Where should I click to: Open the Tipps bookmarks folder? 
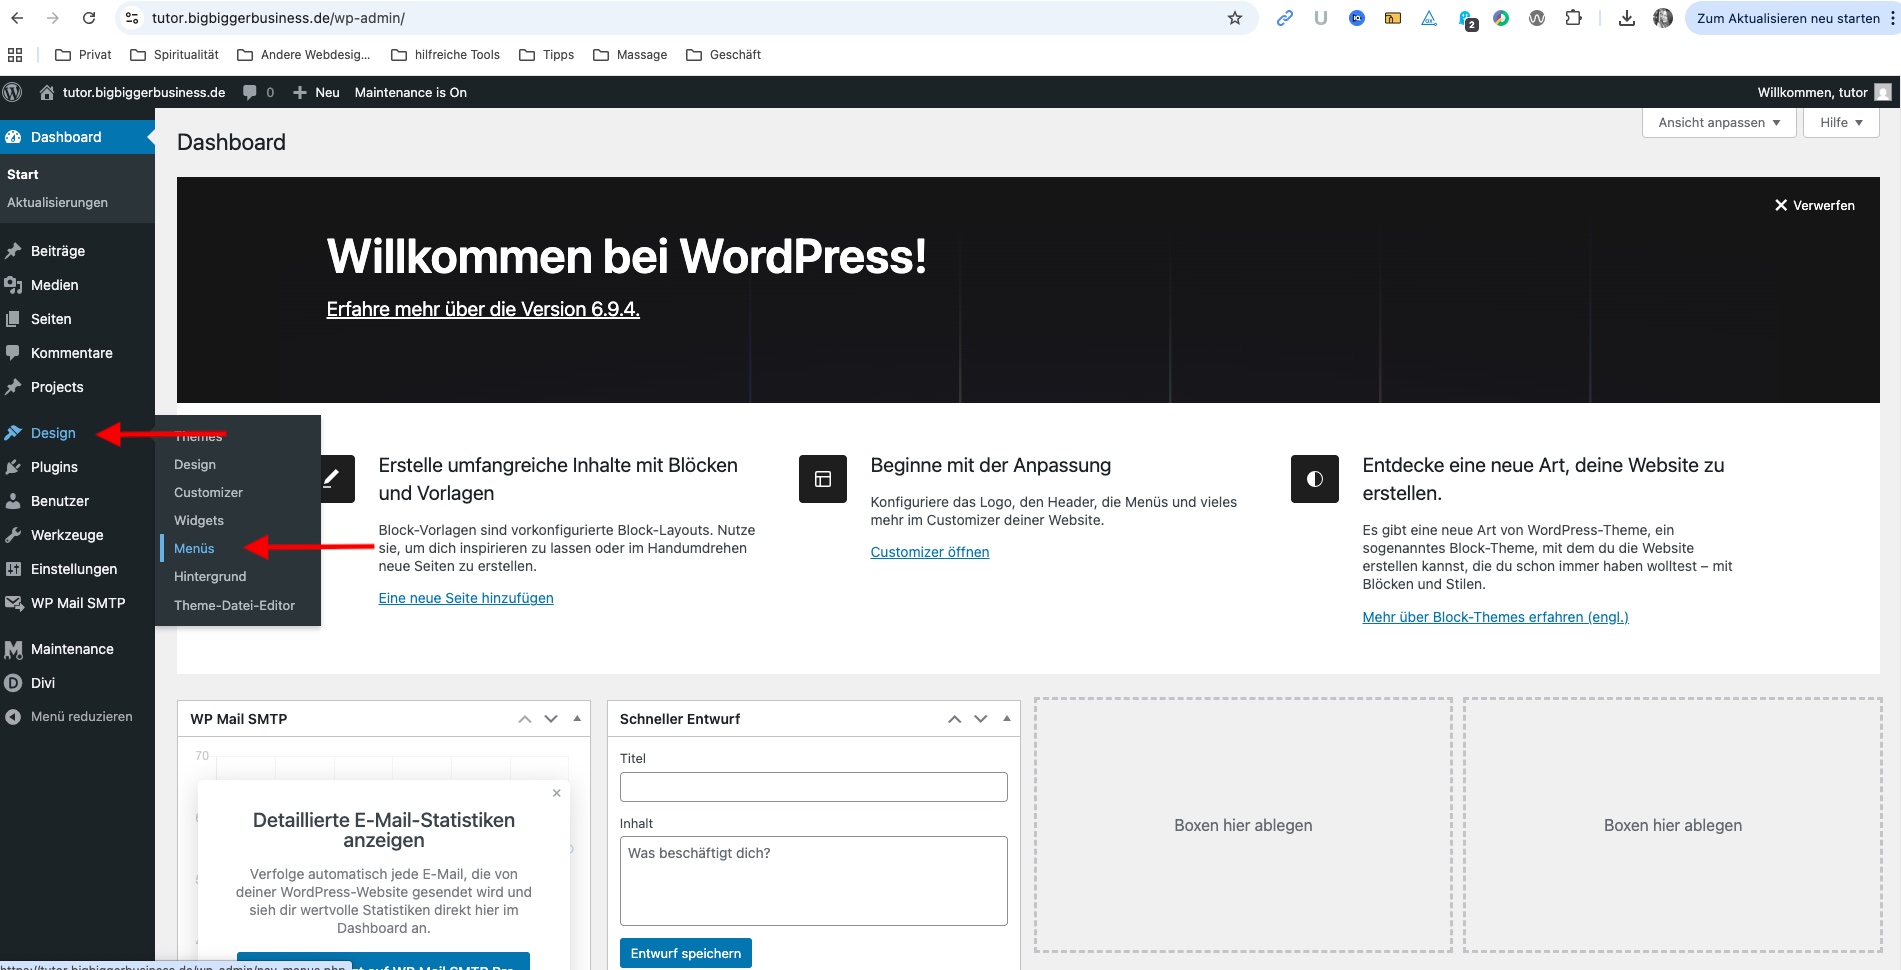click(547, 55)
